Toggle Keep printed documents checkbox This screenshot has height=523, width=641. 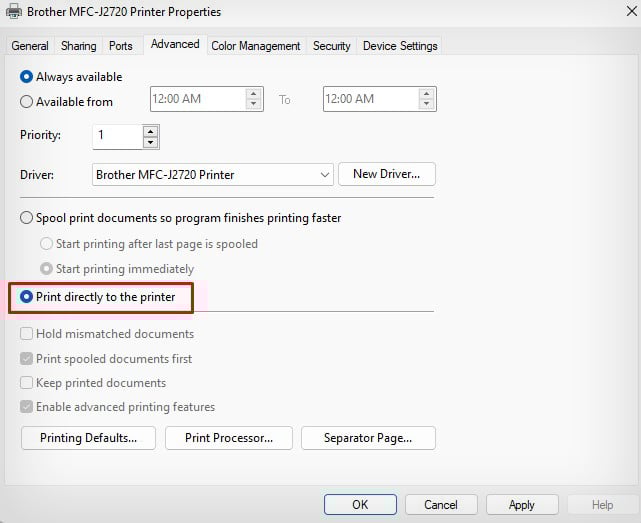tap(27, 383)
